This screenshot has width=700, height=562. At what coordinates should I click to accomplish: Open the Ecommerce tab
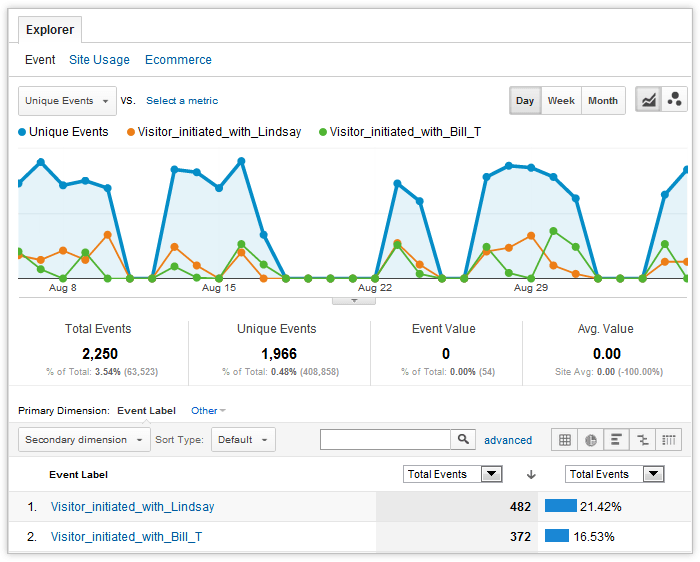click(x=178, y=60)
